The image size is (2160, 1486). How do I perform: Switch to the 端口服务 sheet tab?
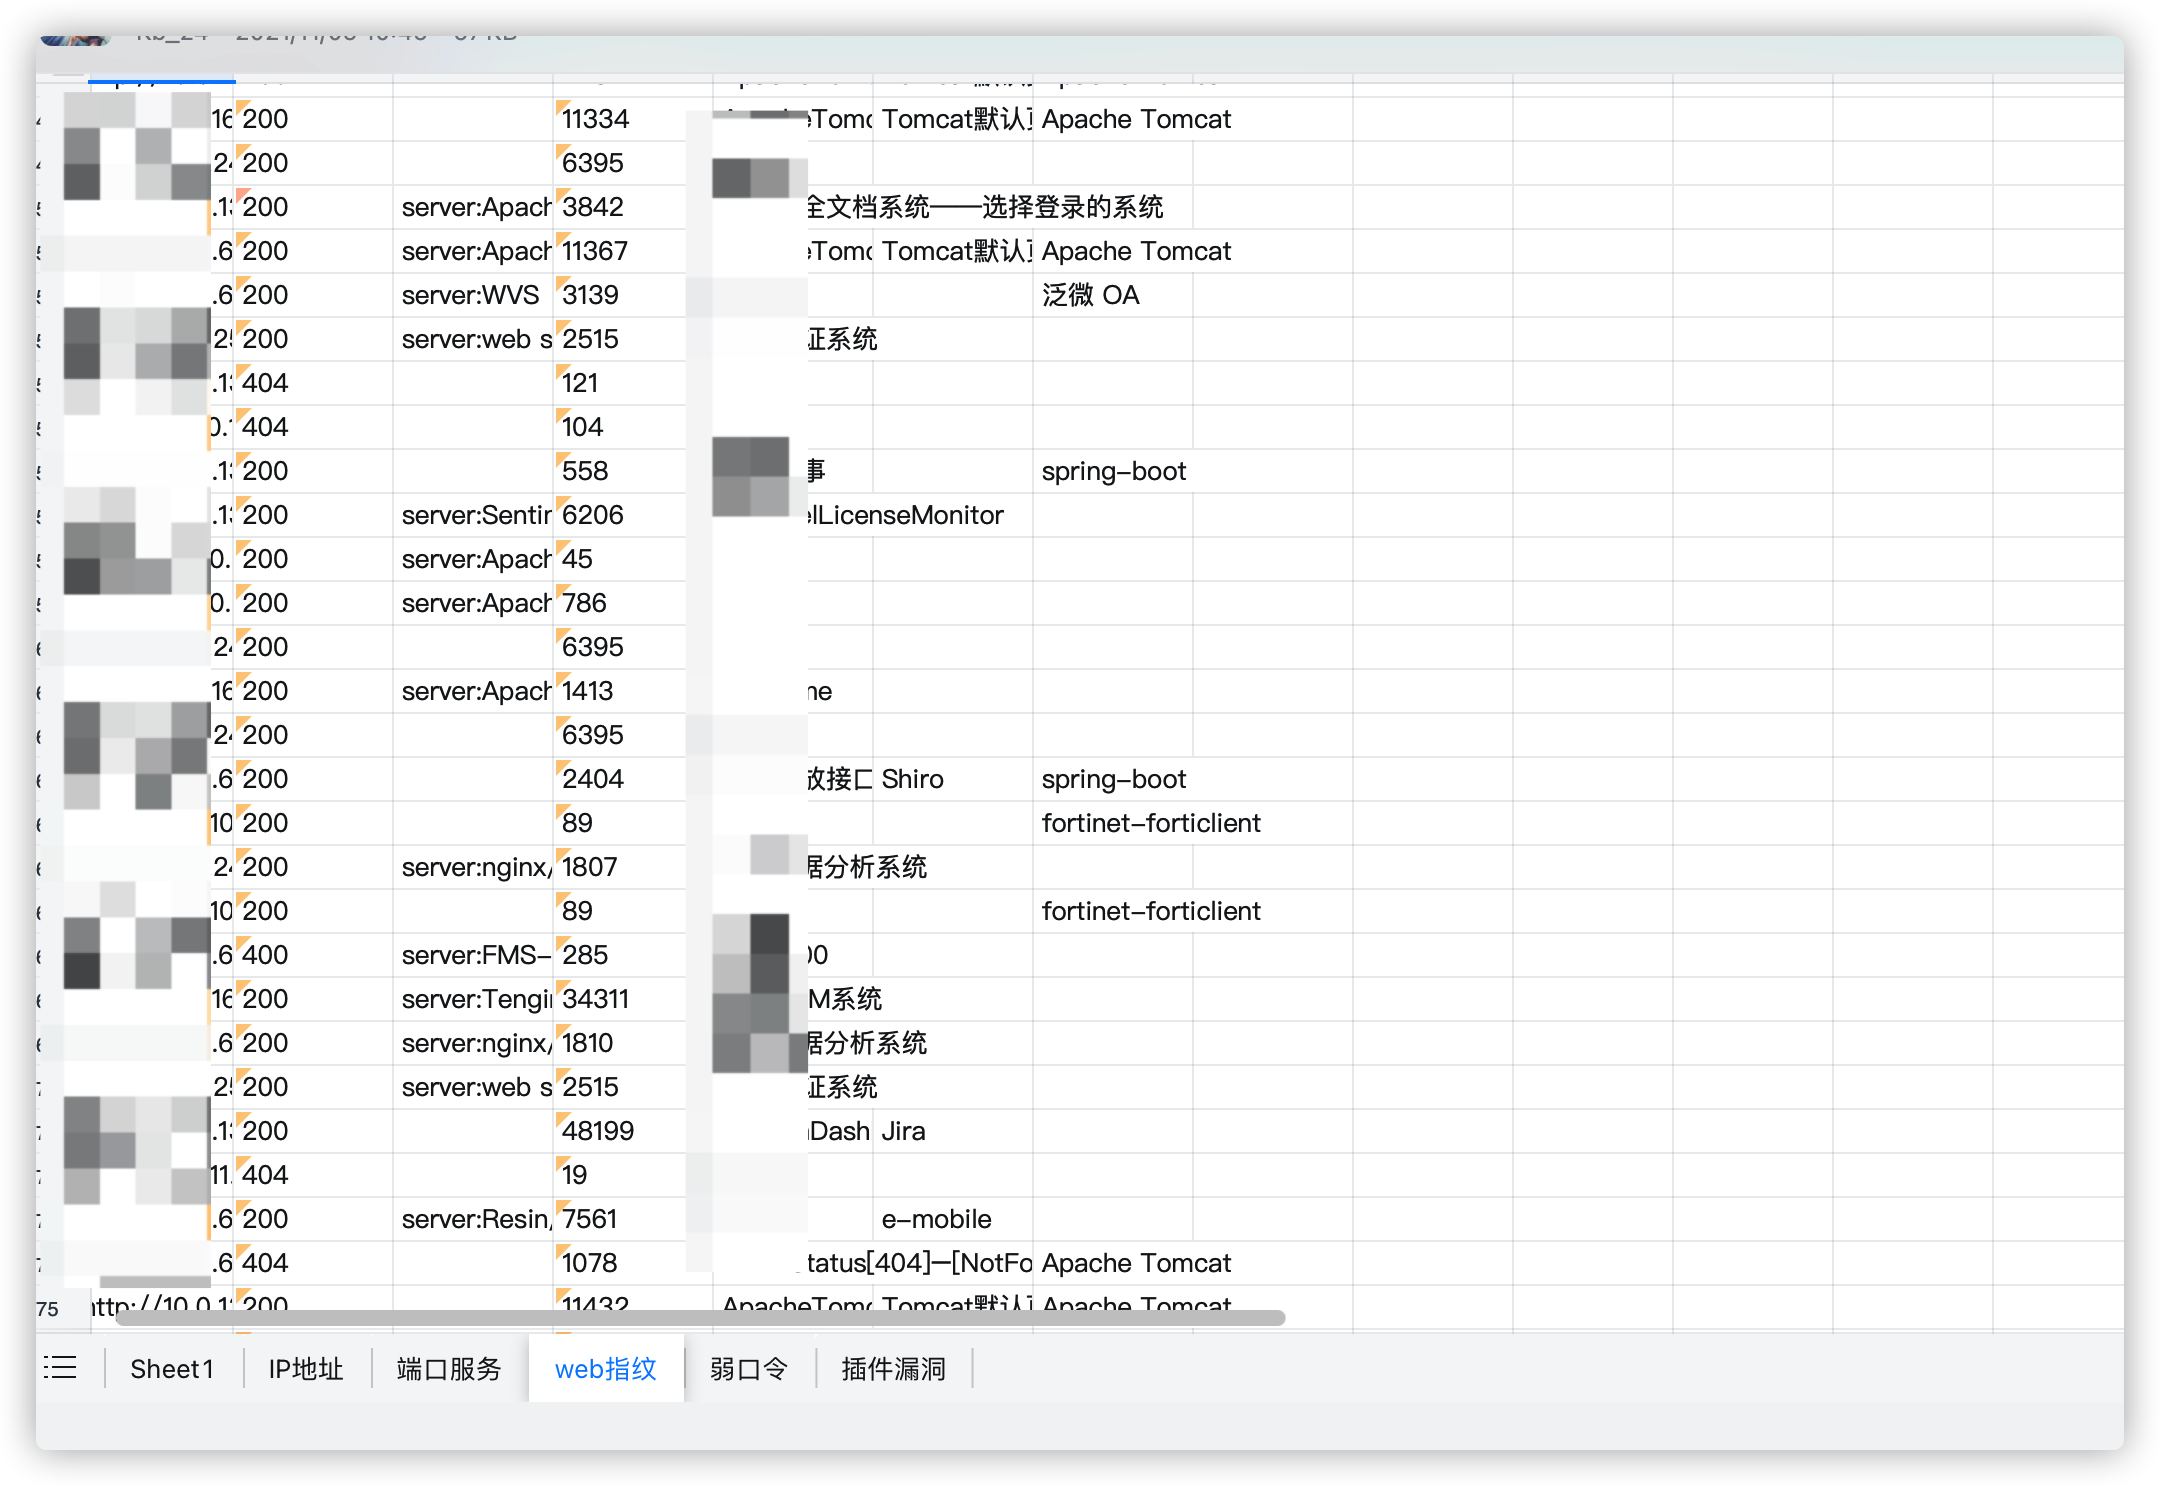point(449,1368)
